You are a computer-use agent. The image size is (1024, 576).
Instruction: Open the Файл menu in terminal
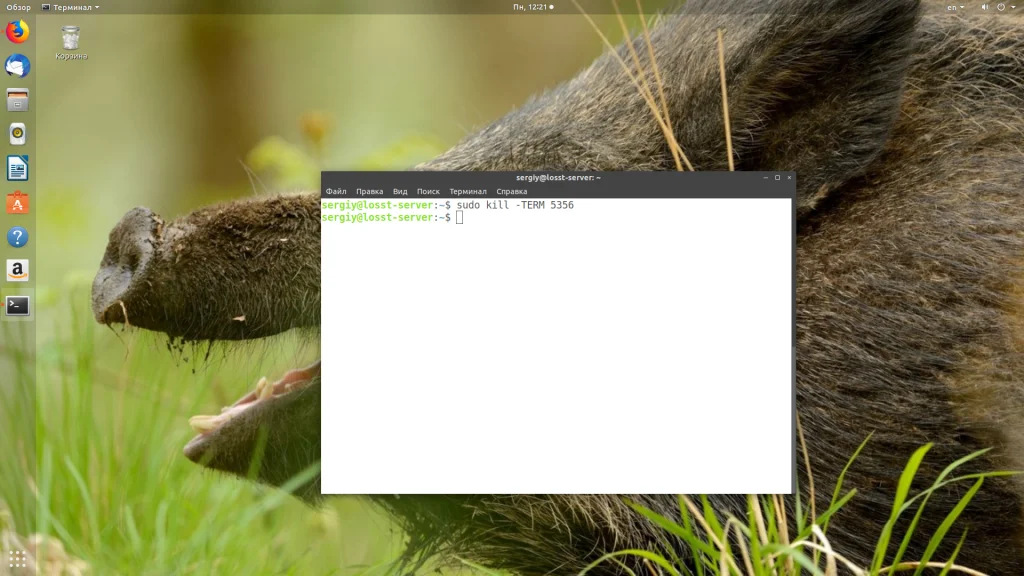click(x=336, y=191)
